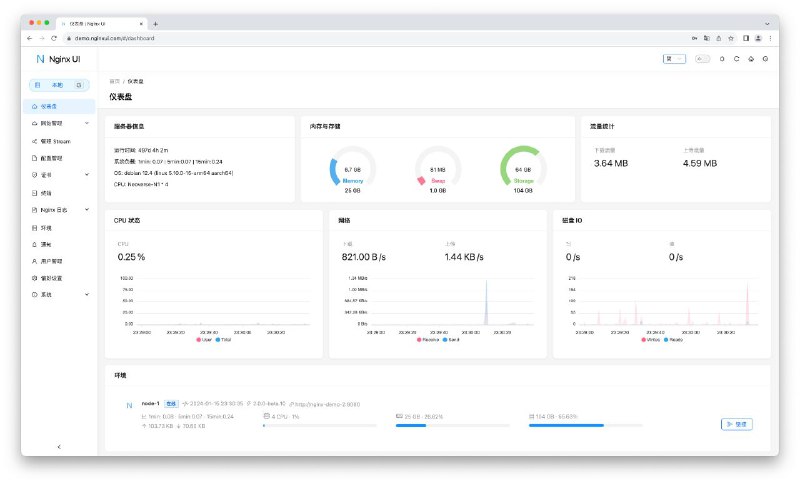Open the Chrome profile avatar
This screenshot has height=484, width=800.
pyautogui.click(x=758, y=38)
